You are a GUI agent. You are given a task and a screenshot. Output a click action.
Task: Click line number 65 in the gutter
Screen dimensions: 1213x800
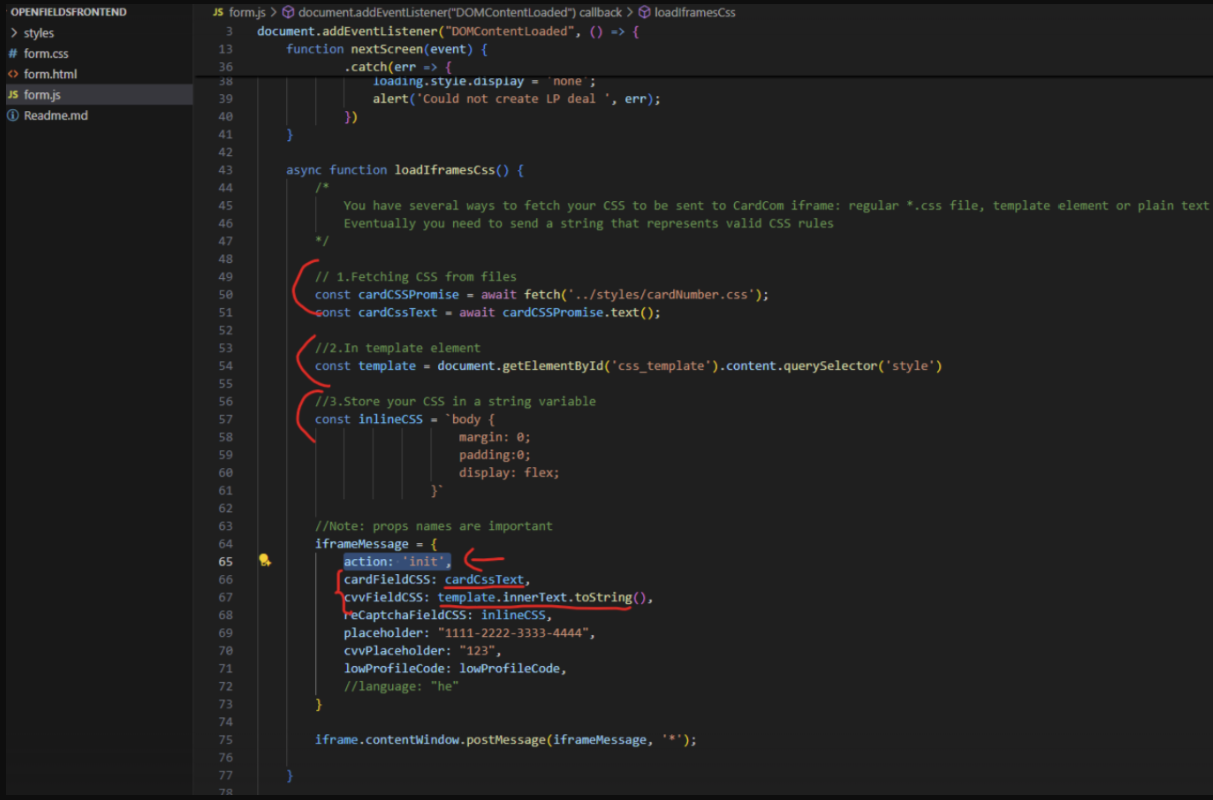(225, 562)
